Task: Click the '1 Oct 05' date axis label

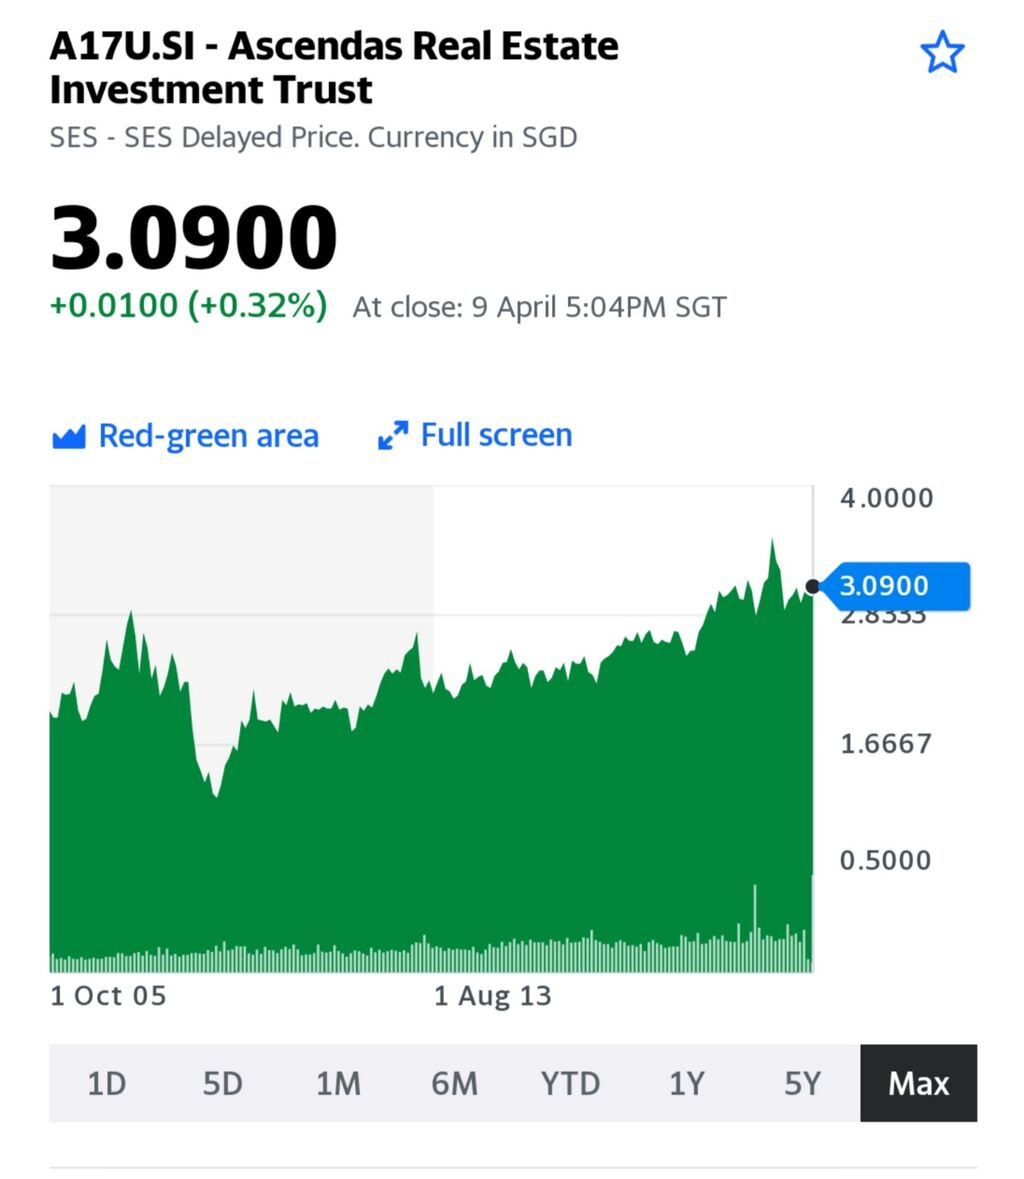Action: point(108,996)
